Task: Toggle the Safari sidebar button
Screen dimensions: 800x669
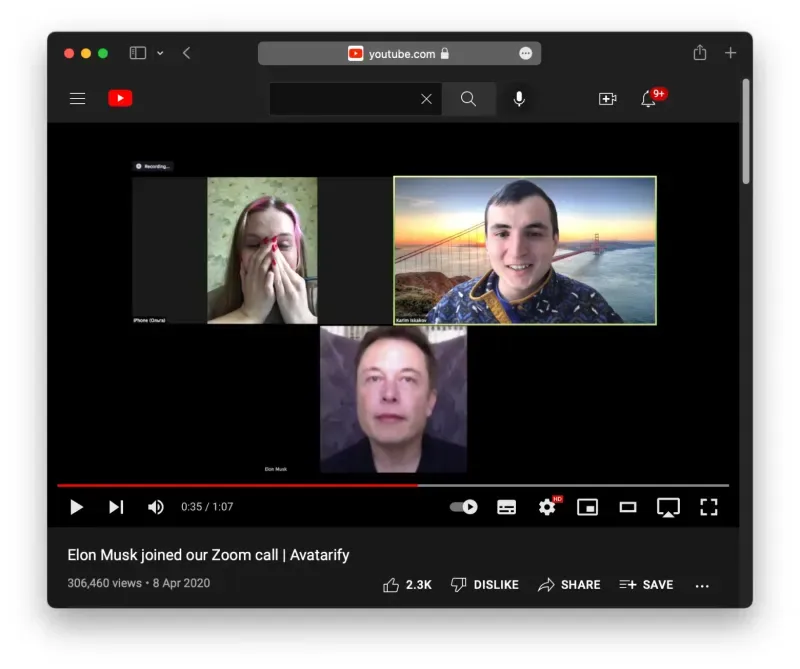Action: tap(138, 53)
